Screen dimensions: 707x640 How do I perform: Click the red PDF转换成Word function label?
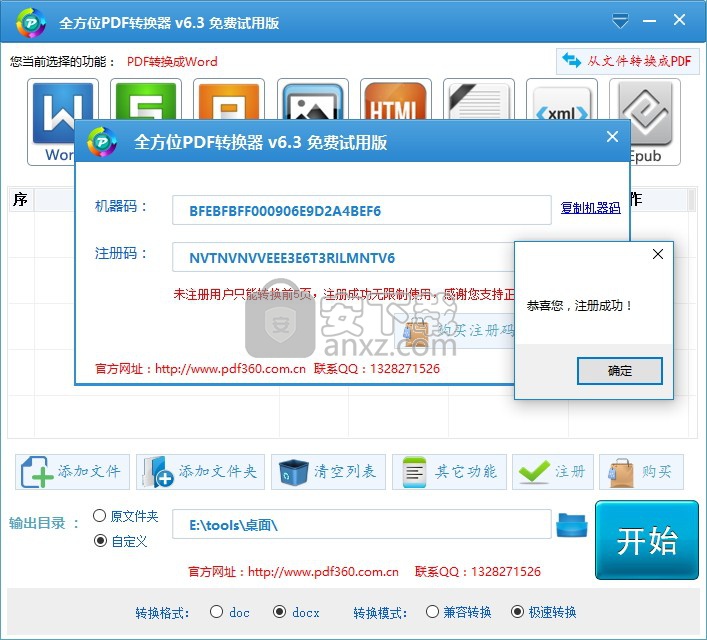click(x=172, y=61)
